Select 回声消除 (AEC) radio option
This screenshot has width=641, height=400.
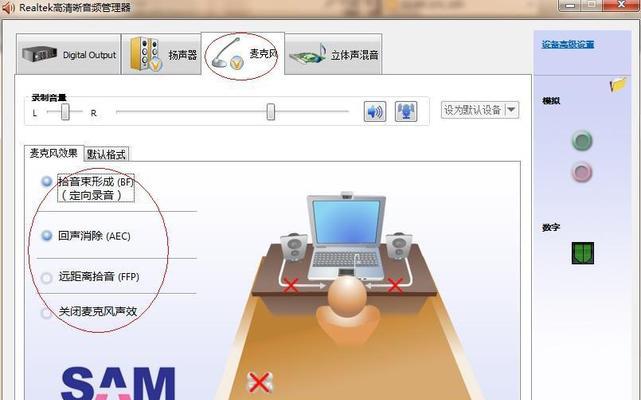tap(47, 236)
